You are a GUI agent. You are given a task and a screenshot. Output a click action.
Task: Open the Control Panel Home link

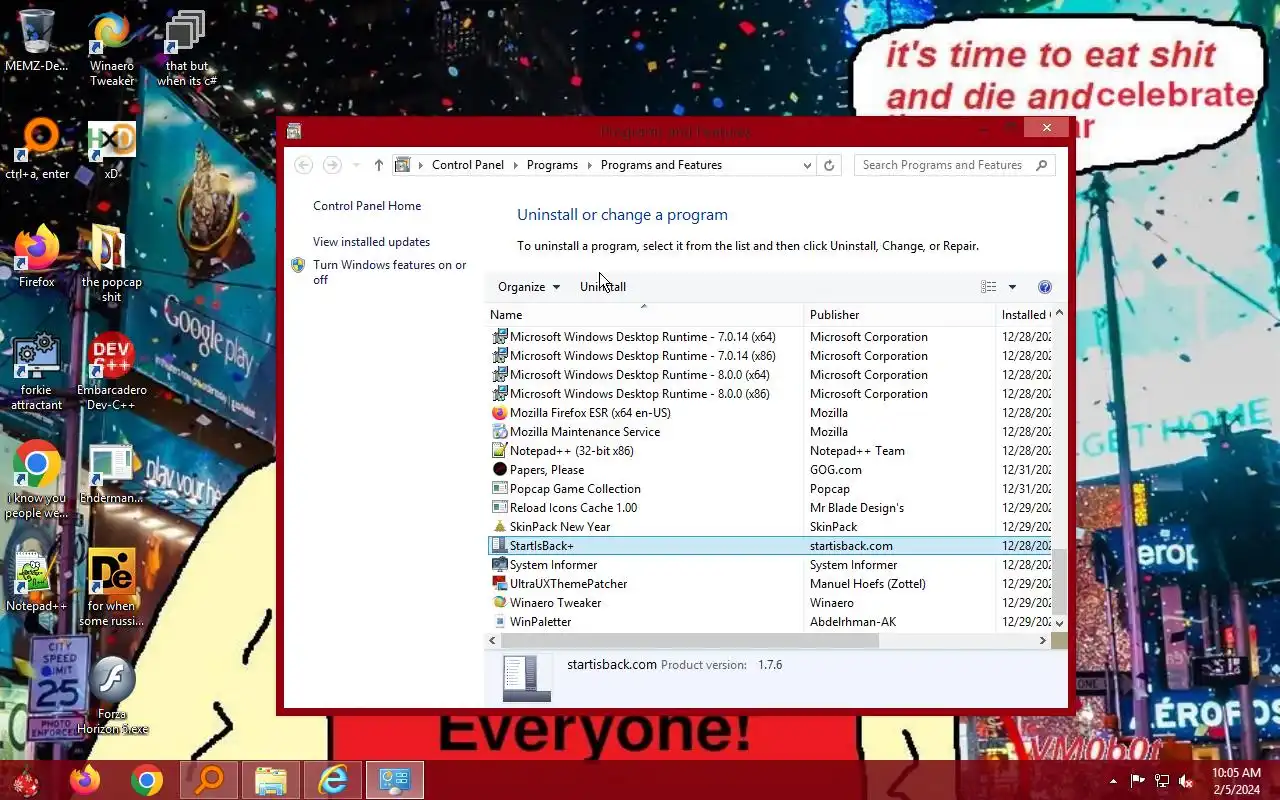pyautogui.click(x=367, y=206)
